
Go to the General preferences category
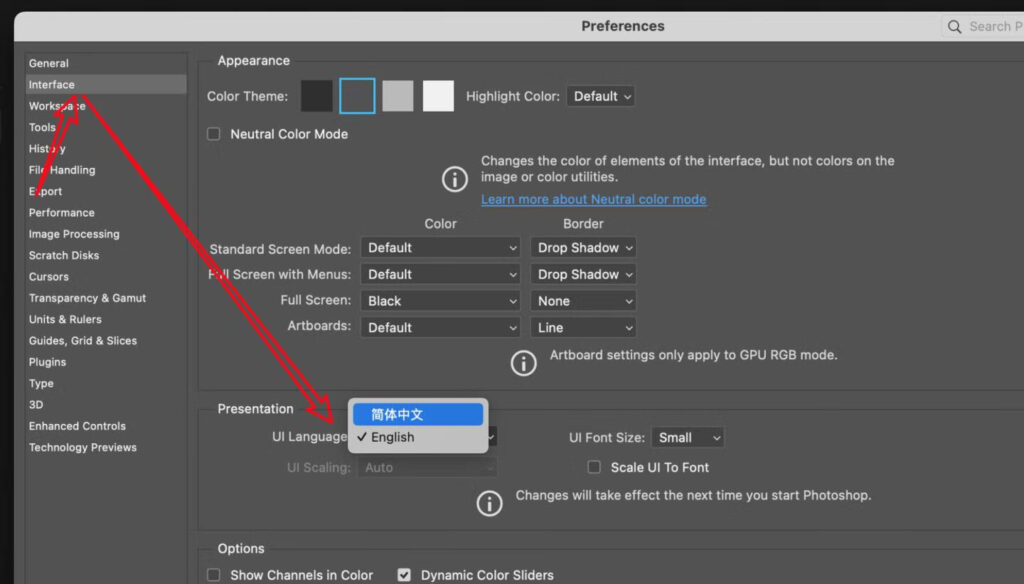click(48, 63)
